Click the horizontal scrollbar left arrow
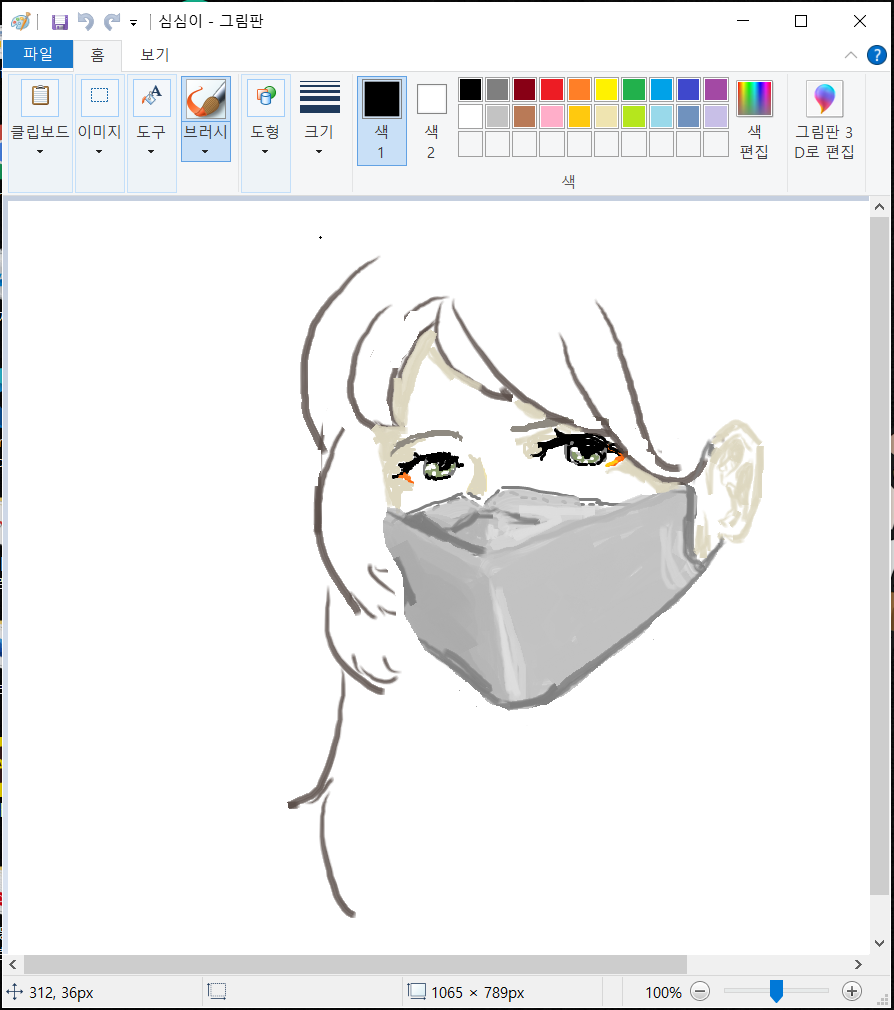The image size is (894, 1010). click(x=13, y=964)
